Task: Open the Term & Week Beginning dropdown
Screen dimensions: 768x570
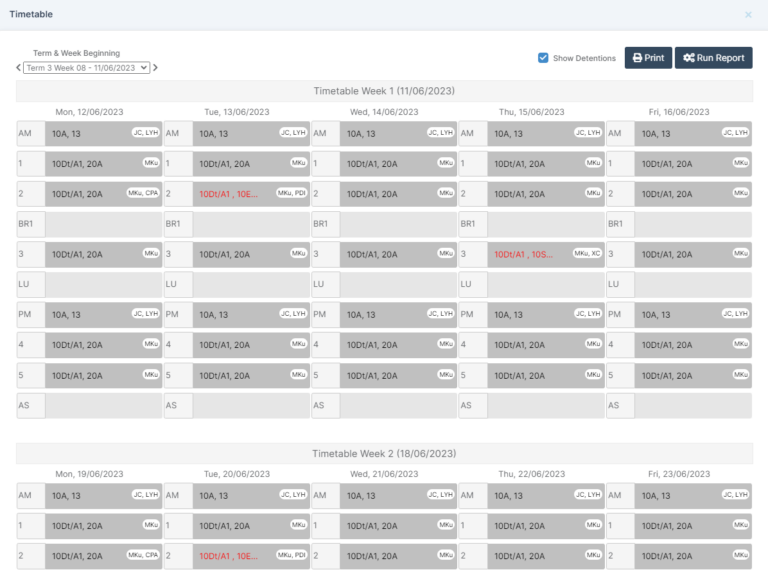Action: click(x=87, y=68)
